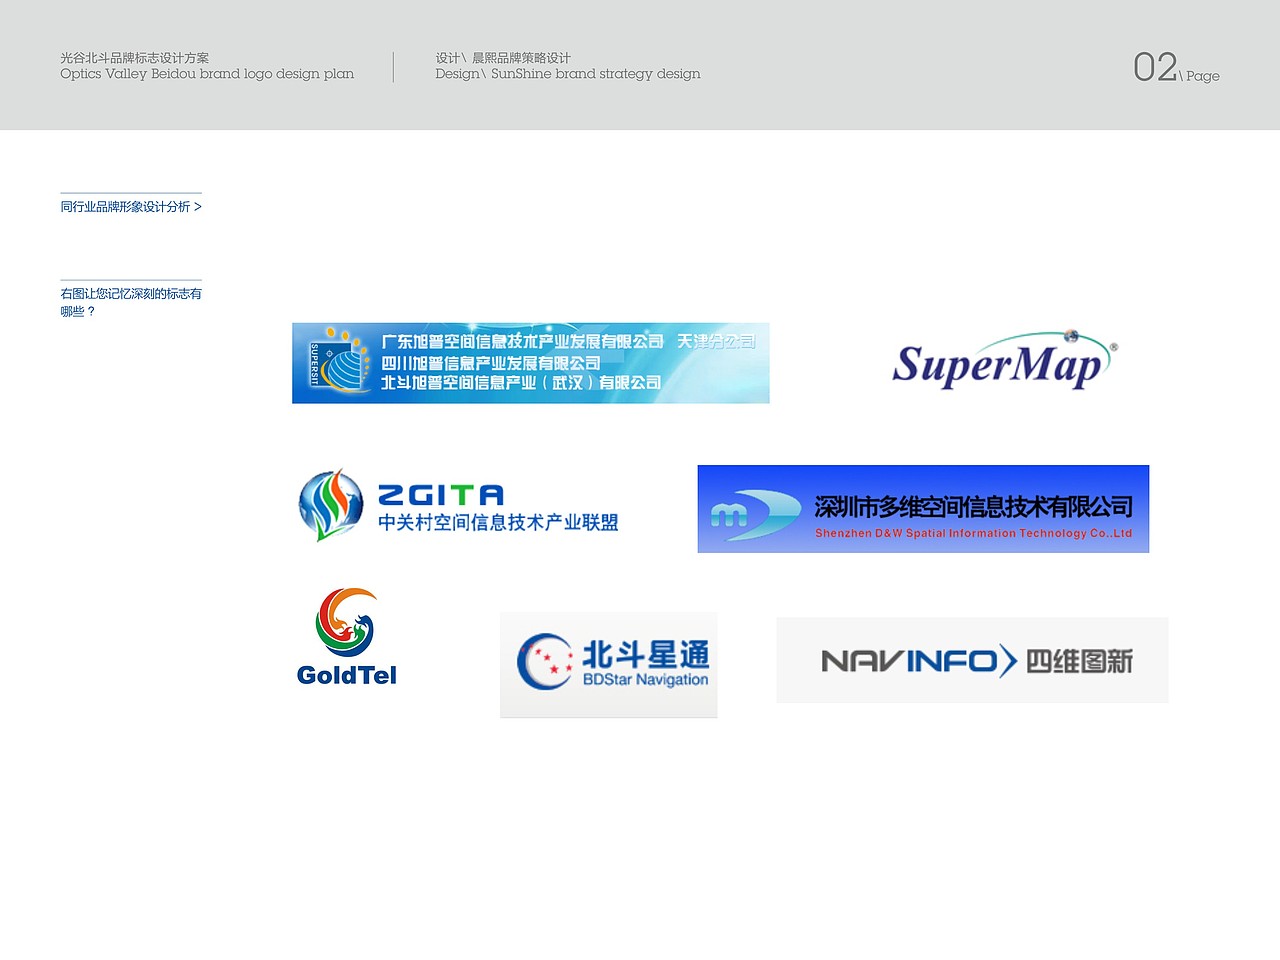
Task: Click the 深圳市多维空间信息技术有限公司 title
Action: (974, 507)
